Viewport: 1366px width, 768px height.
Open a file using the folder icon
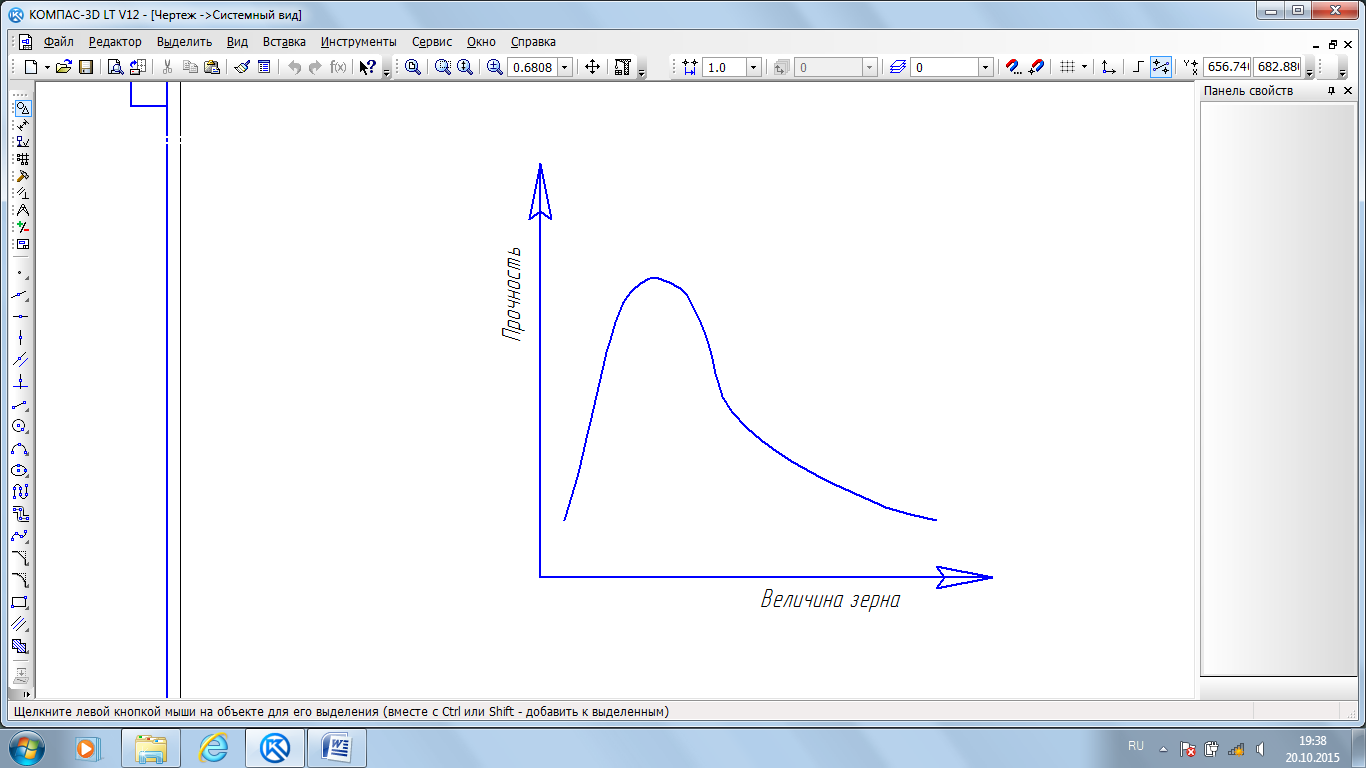tap(63, 67)
